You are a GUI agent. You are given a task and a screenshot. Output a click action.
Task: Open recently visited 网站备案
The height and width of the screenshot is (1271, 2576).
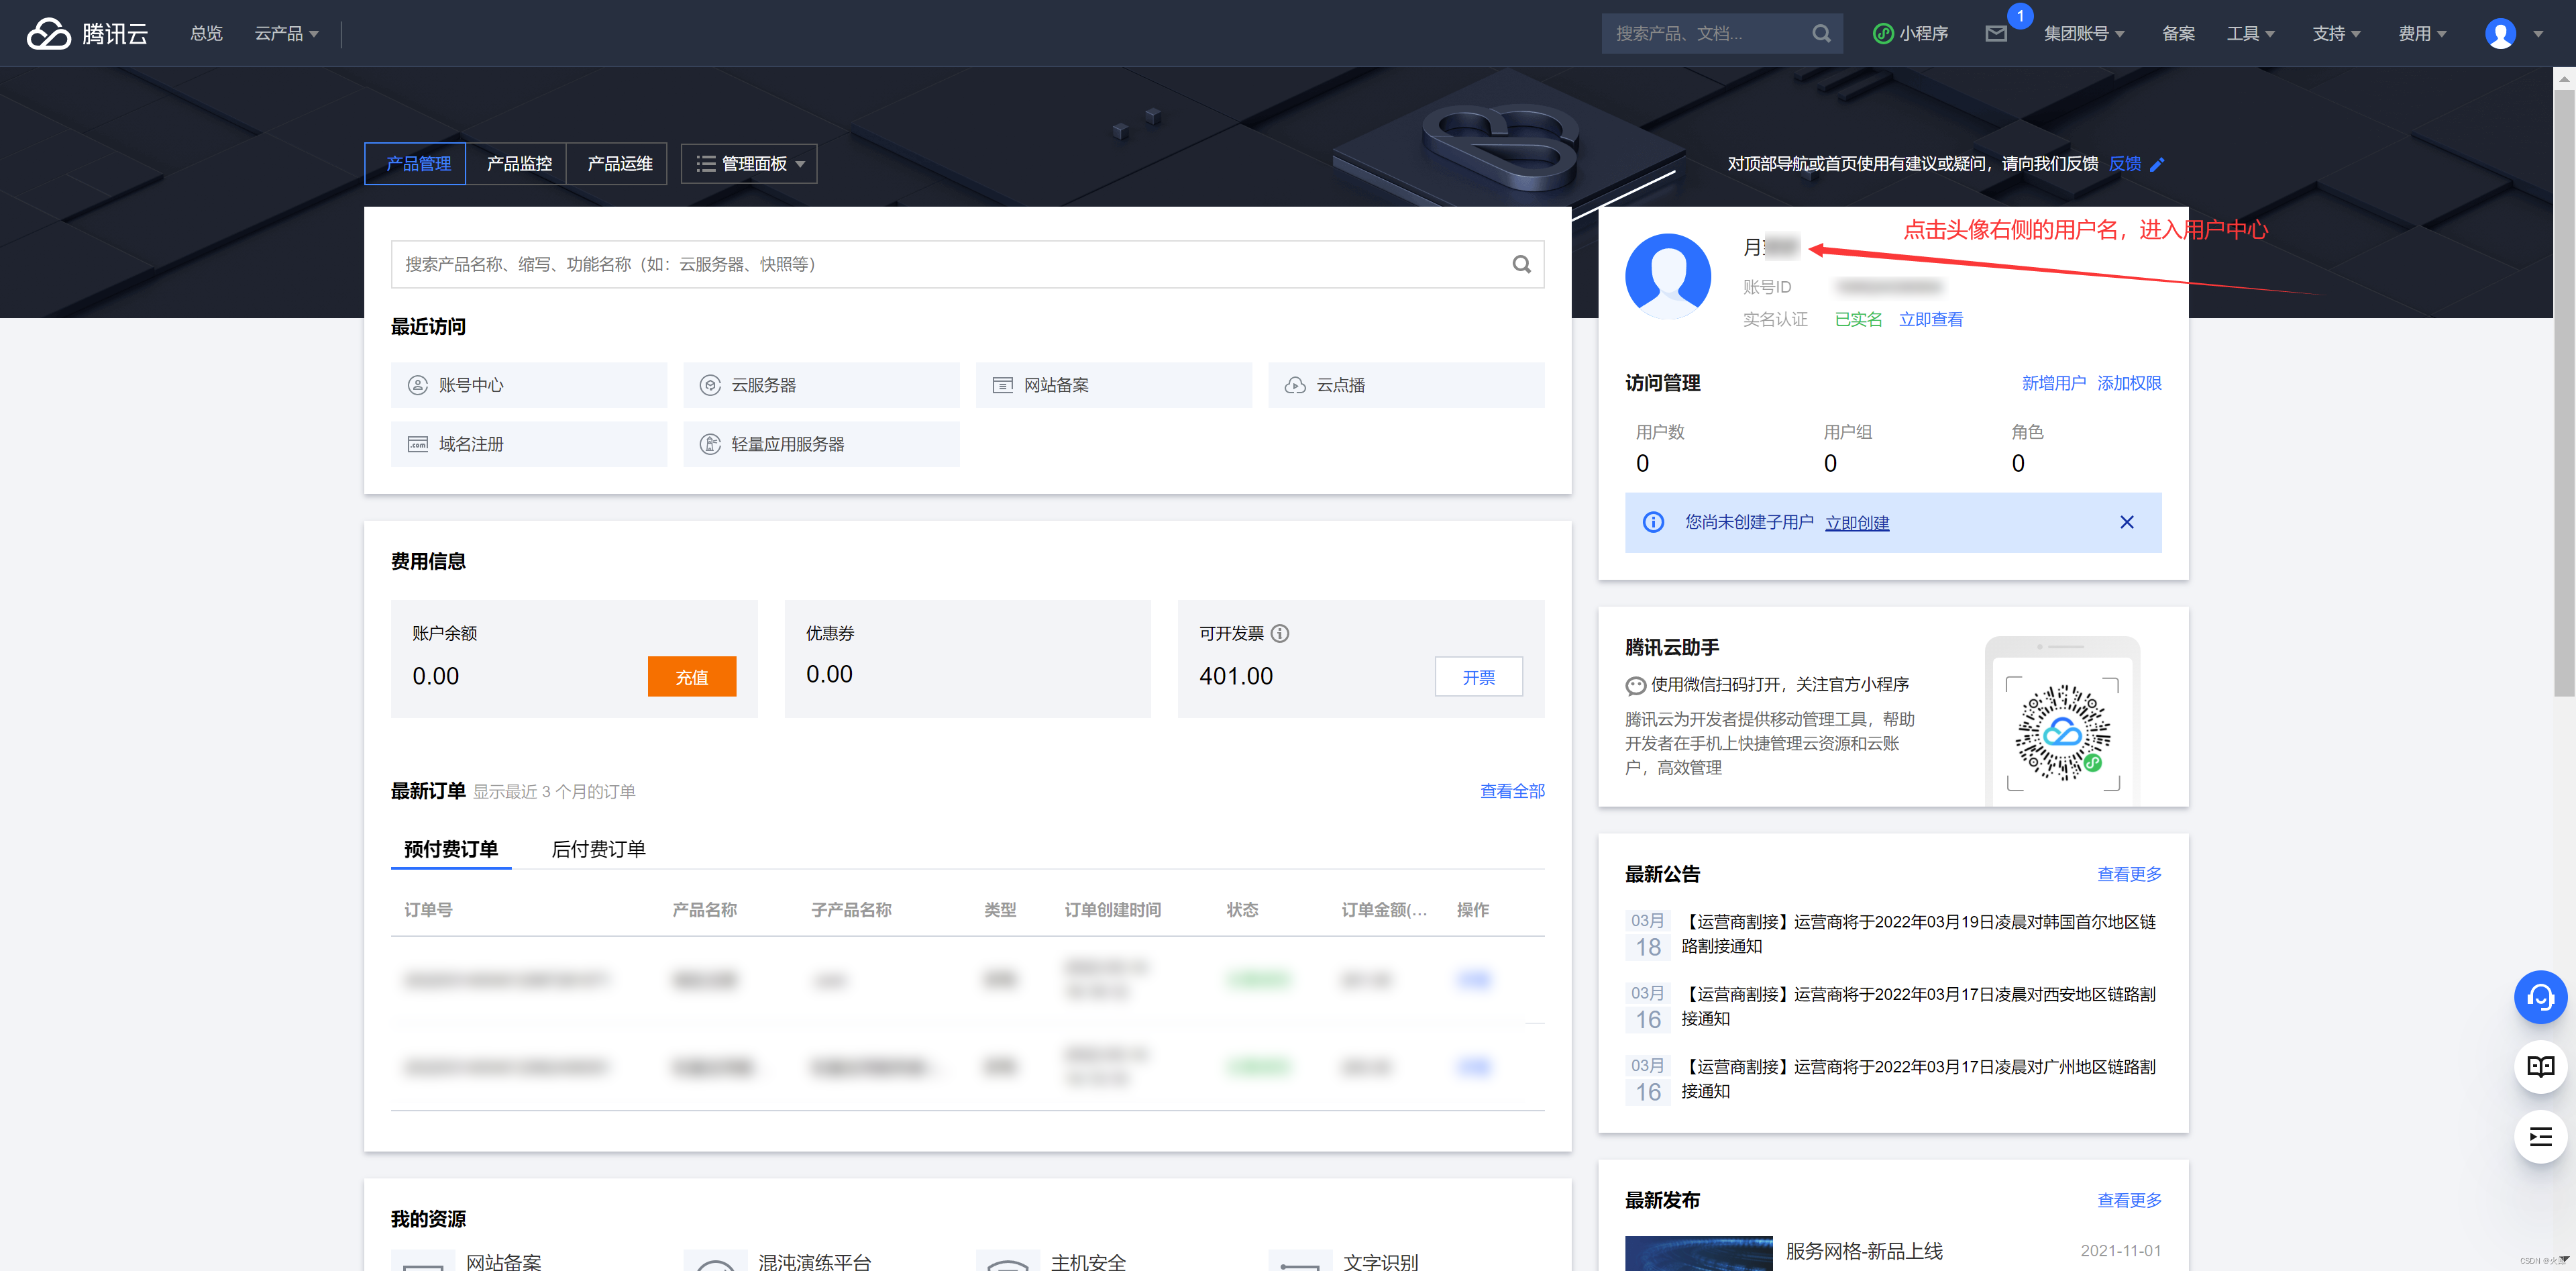(x=1114, y=385)
